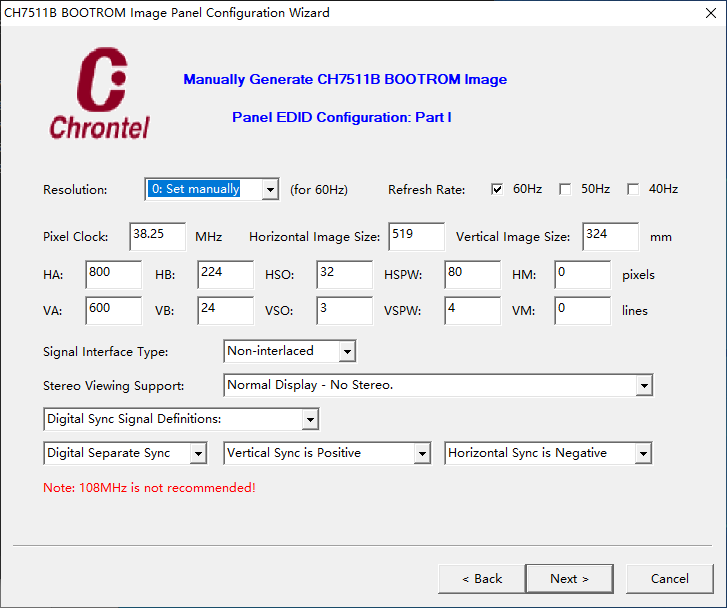Select the VSPW field with 4
Screen dimensions: 727x608
pyautogui.click(x=472, y=311)
